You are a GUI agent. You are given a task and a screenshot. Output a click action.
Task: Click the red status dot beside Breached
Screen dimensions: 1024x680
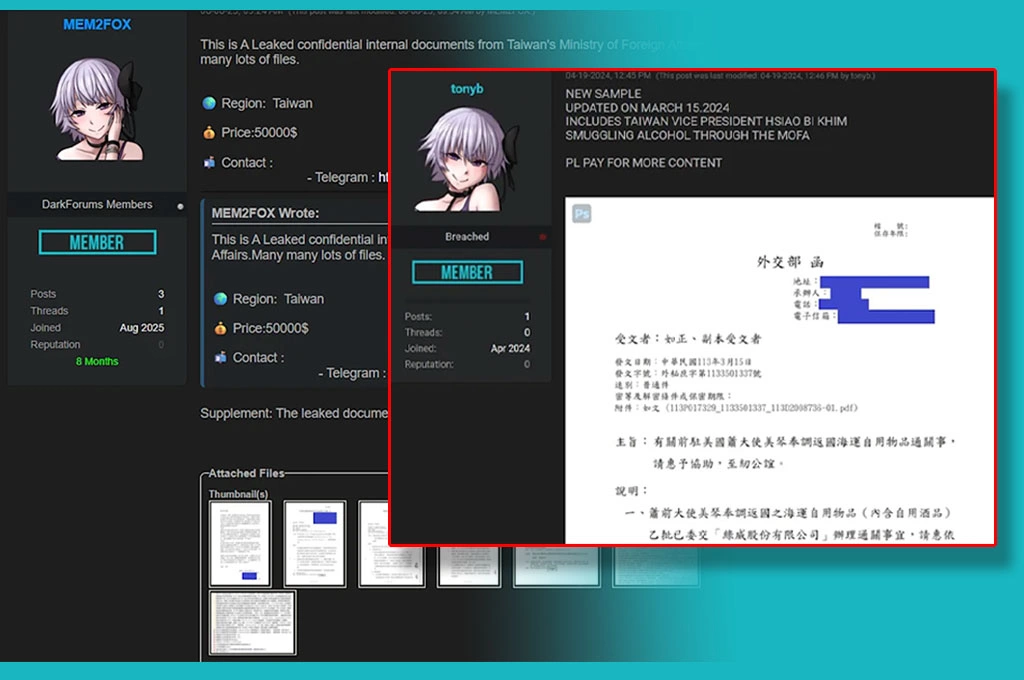(x=542, y=237)
